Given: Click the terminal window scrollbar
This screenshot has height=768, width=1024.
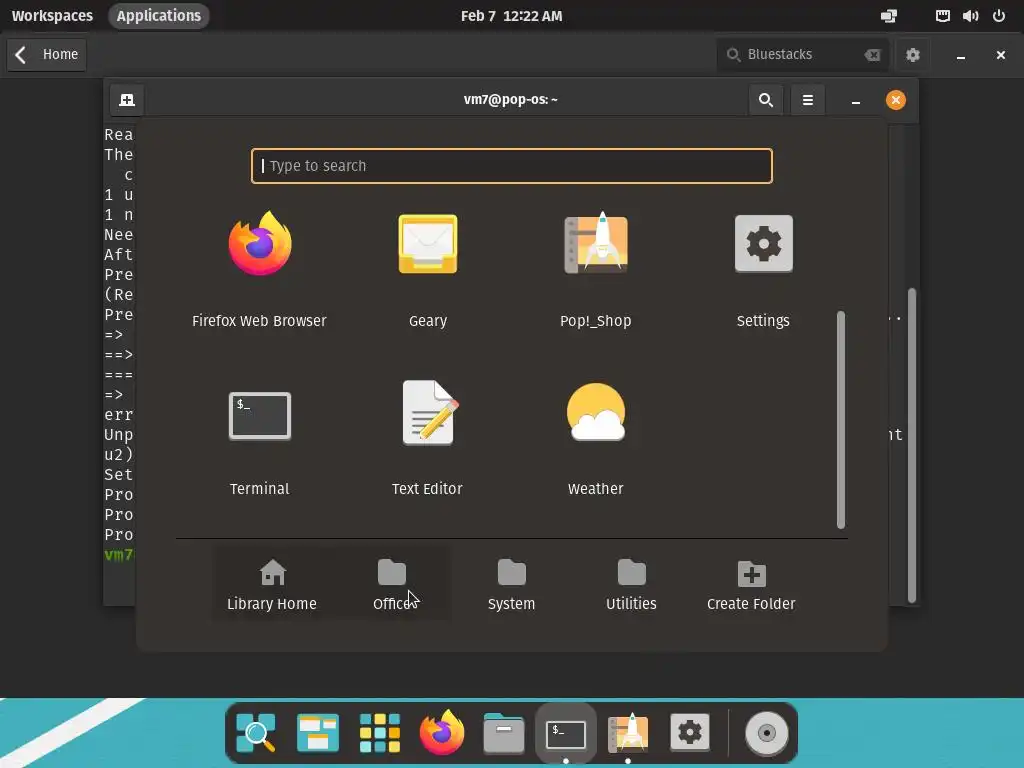Looking at the screenshot, I should [x=912, y=445].
